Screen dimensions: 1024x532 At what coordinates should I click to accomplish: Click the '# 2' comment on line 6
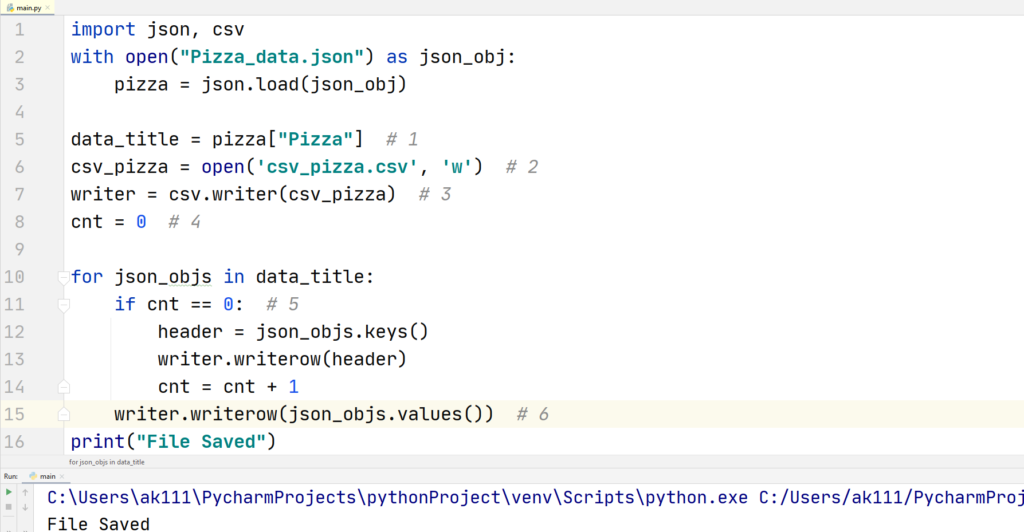coord(522,167)
